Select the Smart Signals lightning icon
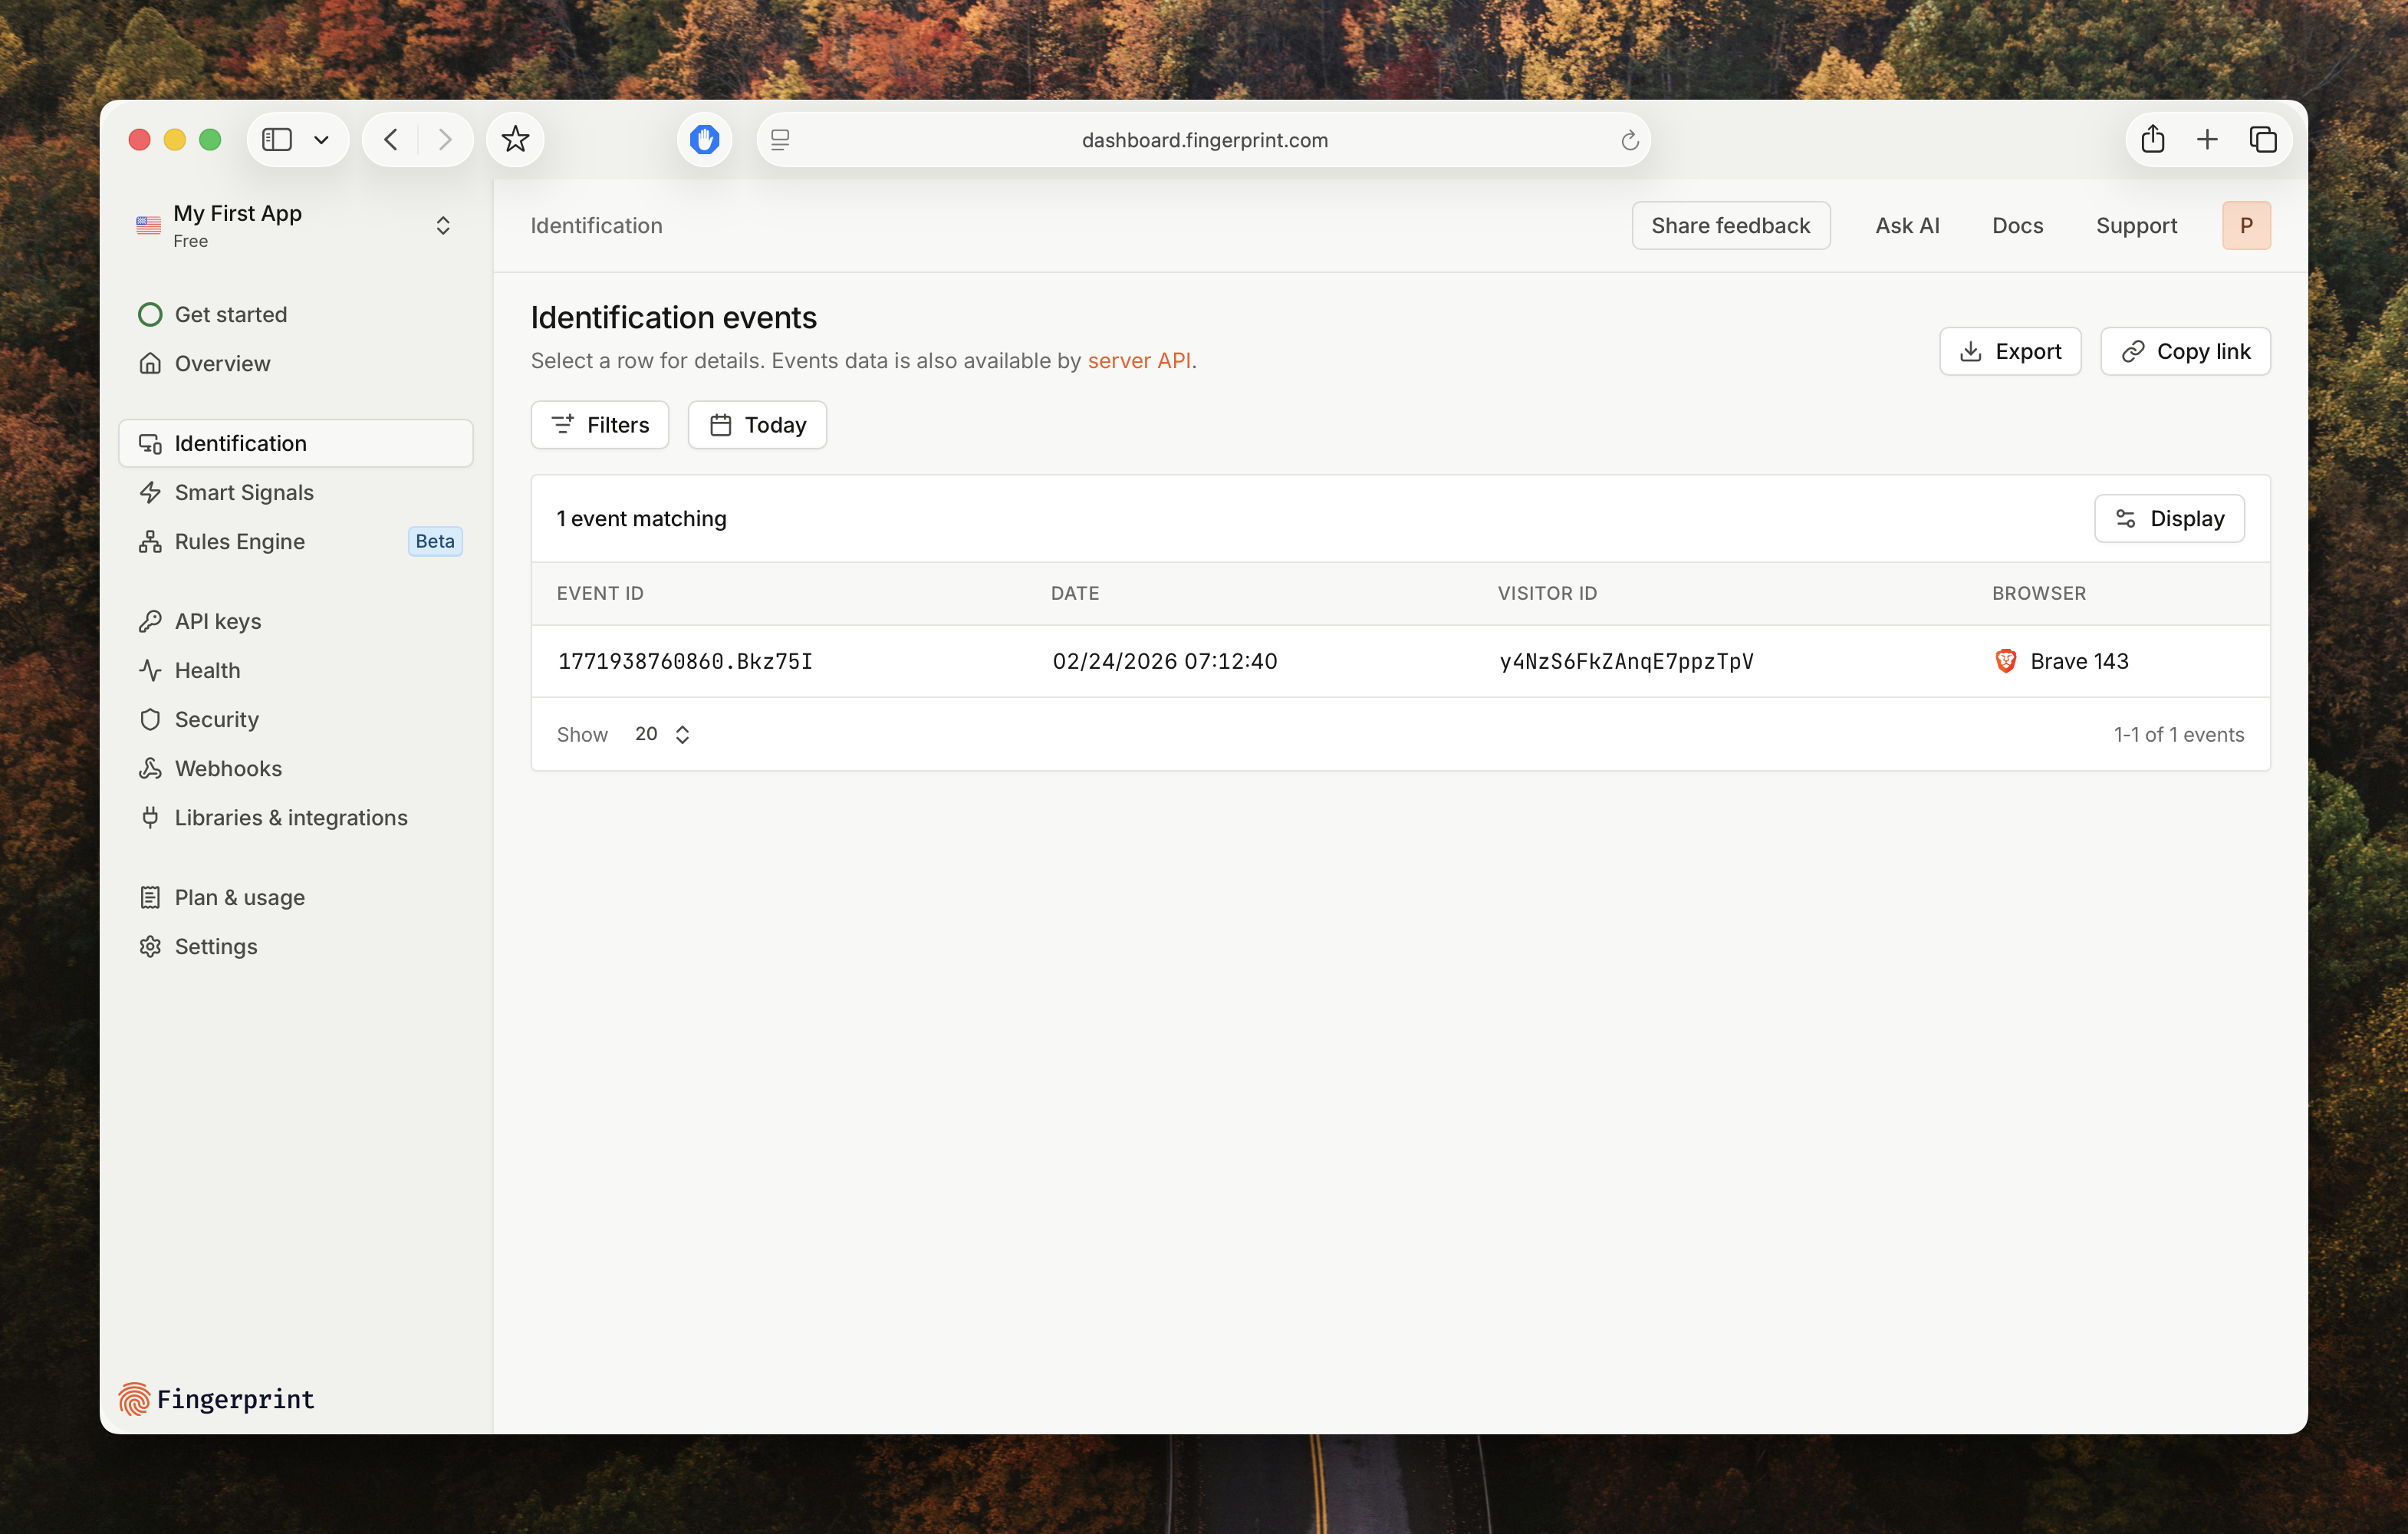Image resolution: width=2408 pixels, height=1534 pixels. click(150, 492)
